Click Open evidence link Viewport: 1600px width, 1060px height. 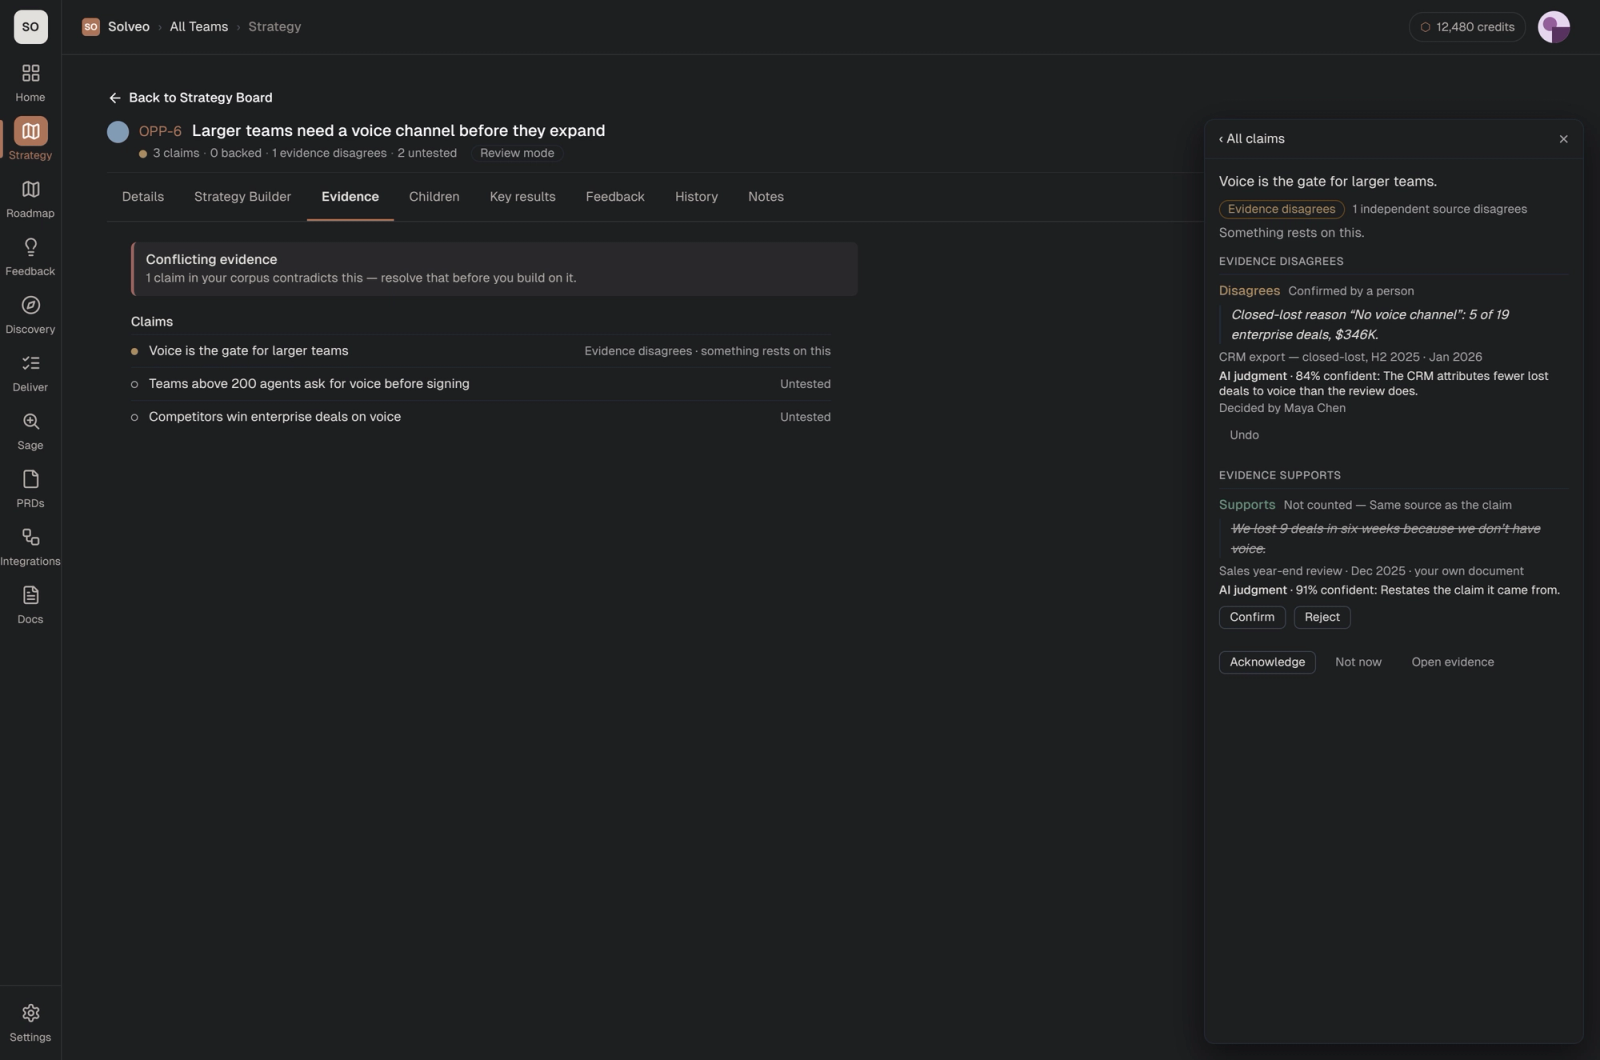1452,662
